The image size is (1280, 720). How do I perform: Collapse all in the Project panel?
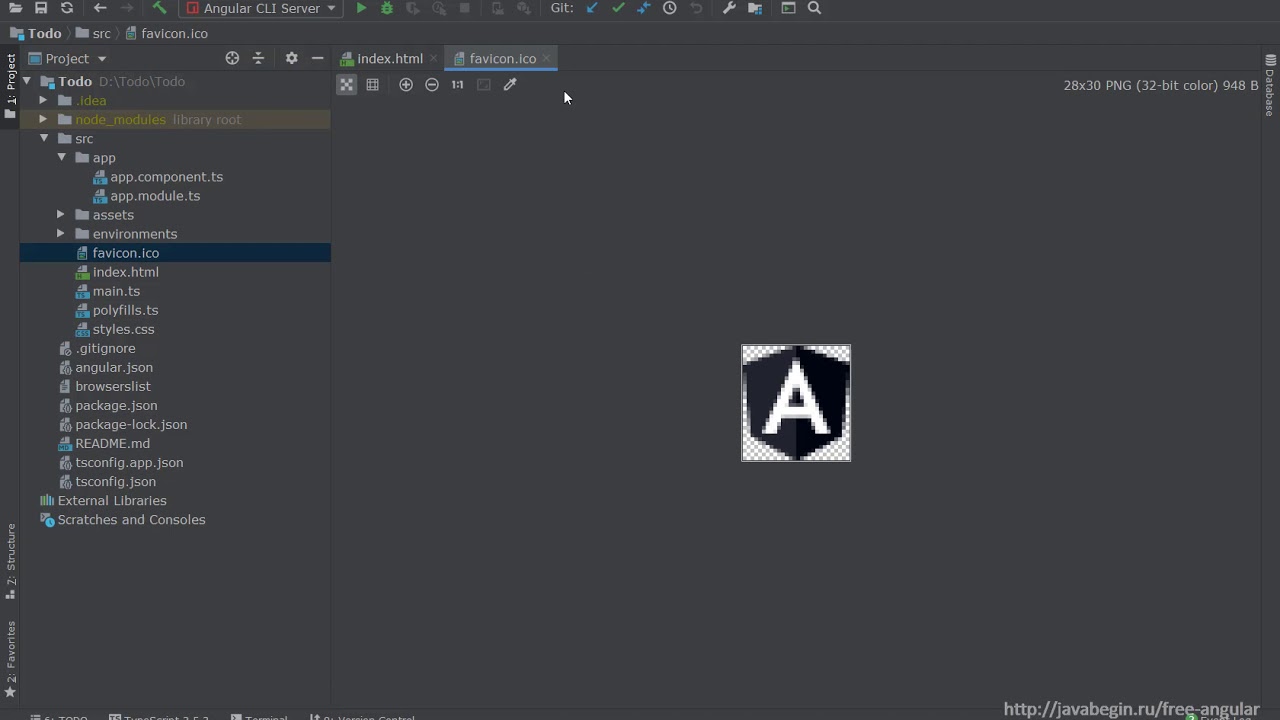tap(258, 58)
